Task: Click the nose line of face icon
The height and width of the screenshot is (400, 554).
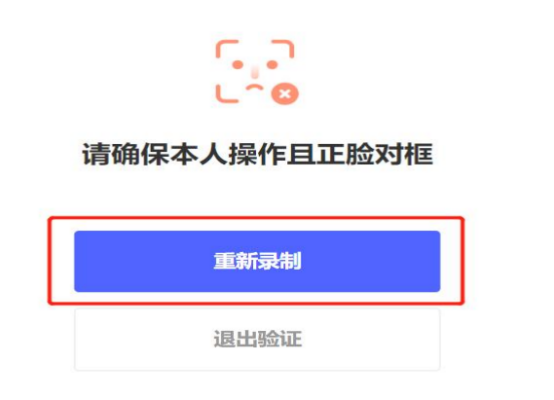Action: pyautogui.click(x=255, y=72)
